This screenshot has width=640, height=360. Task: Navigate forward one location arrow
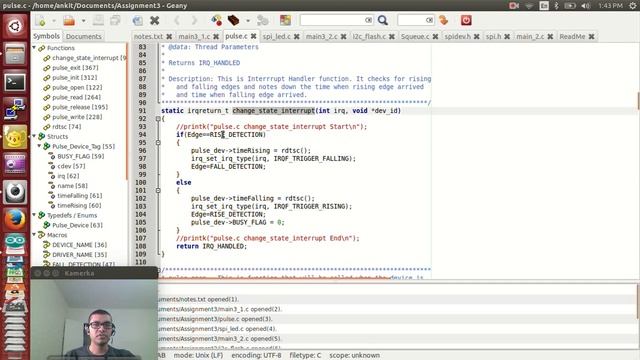pos(194,20)
